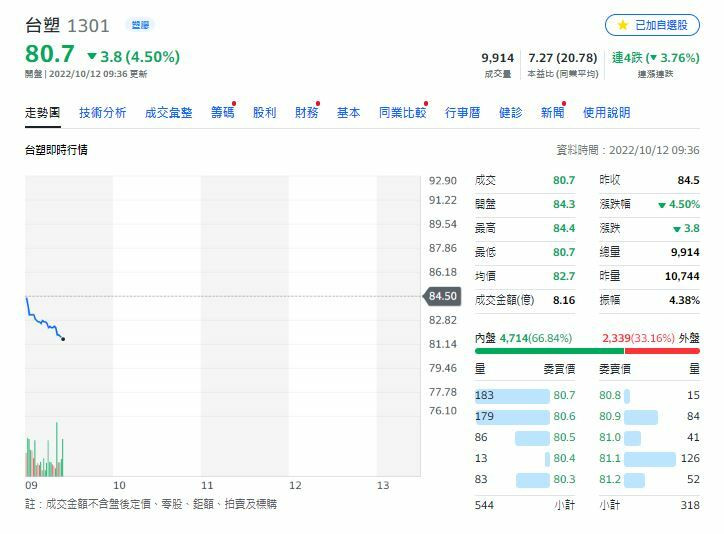
Task: Click the ask price 80.8
Action: [x=610, y=396]
